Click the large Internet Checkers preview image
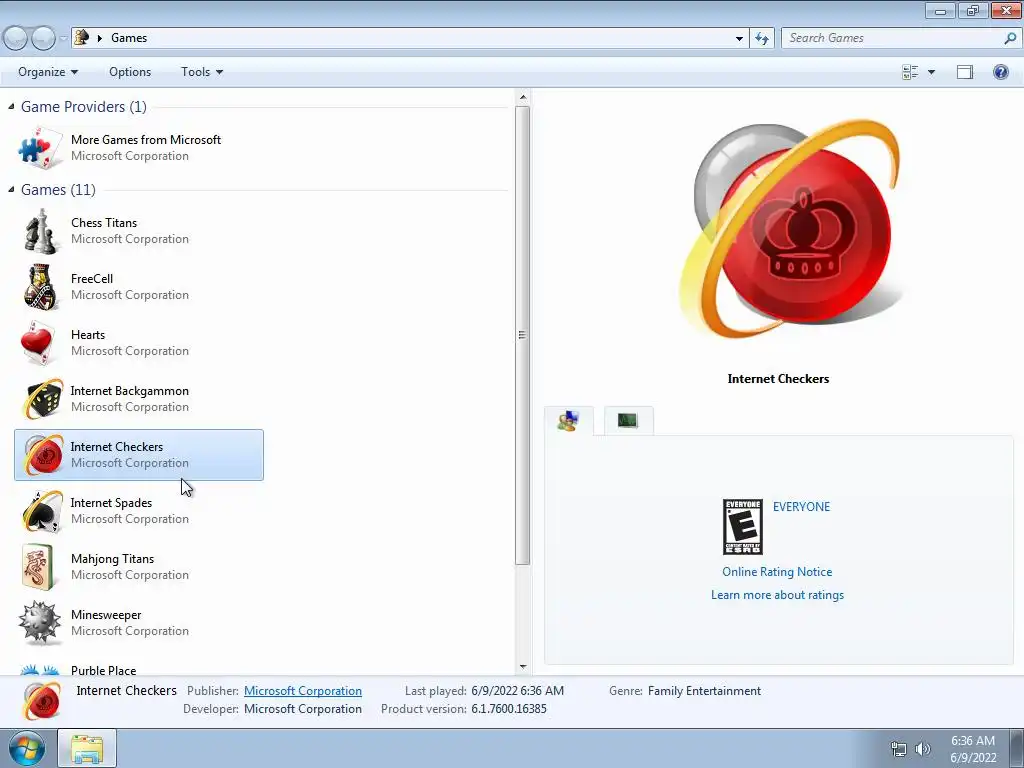The width and height of the screenshot is (1024, 768). tap(791, 229)
